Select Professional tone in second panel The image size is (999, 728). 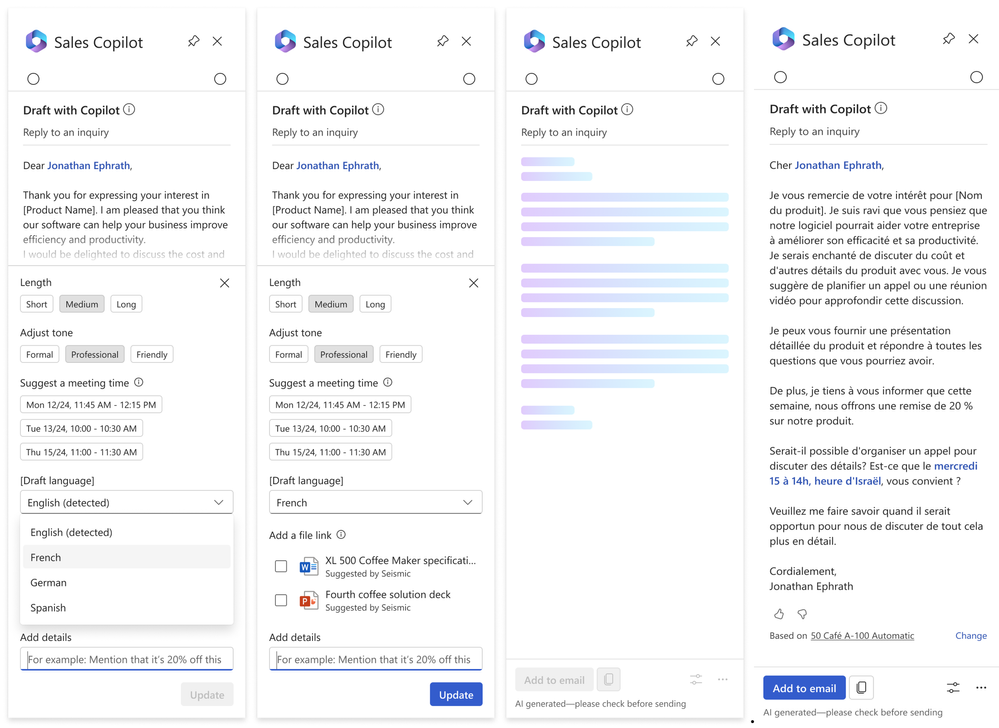tap(344, 355)
